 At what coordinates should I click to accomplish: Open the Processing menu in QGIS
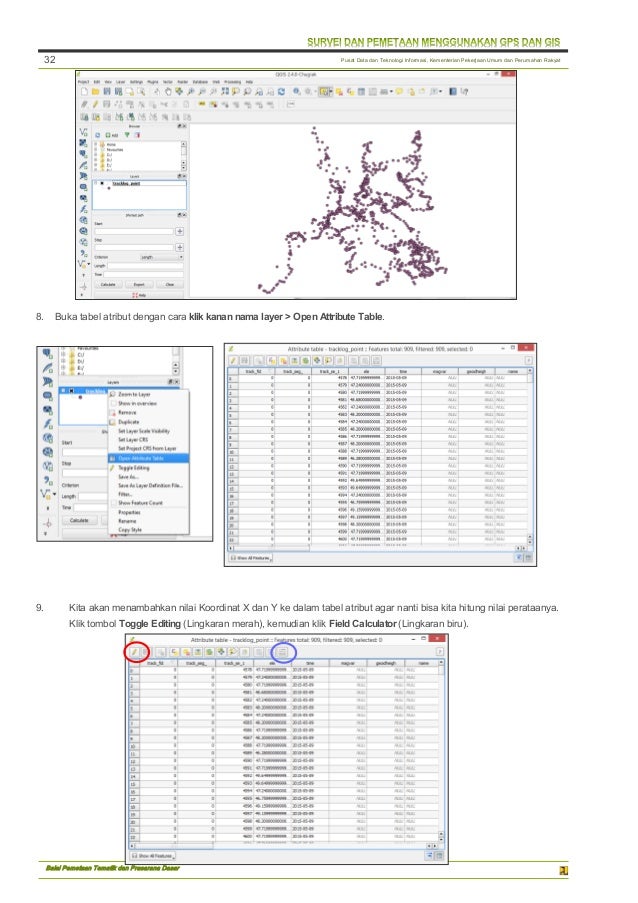pyautogui.click(x=233, y=82)
